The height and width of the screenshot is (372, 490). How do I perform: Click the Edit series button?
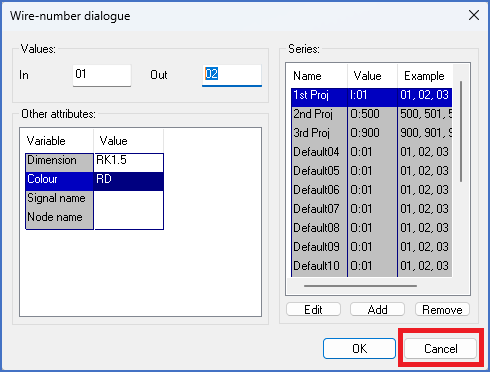point(313,309)
